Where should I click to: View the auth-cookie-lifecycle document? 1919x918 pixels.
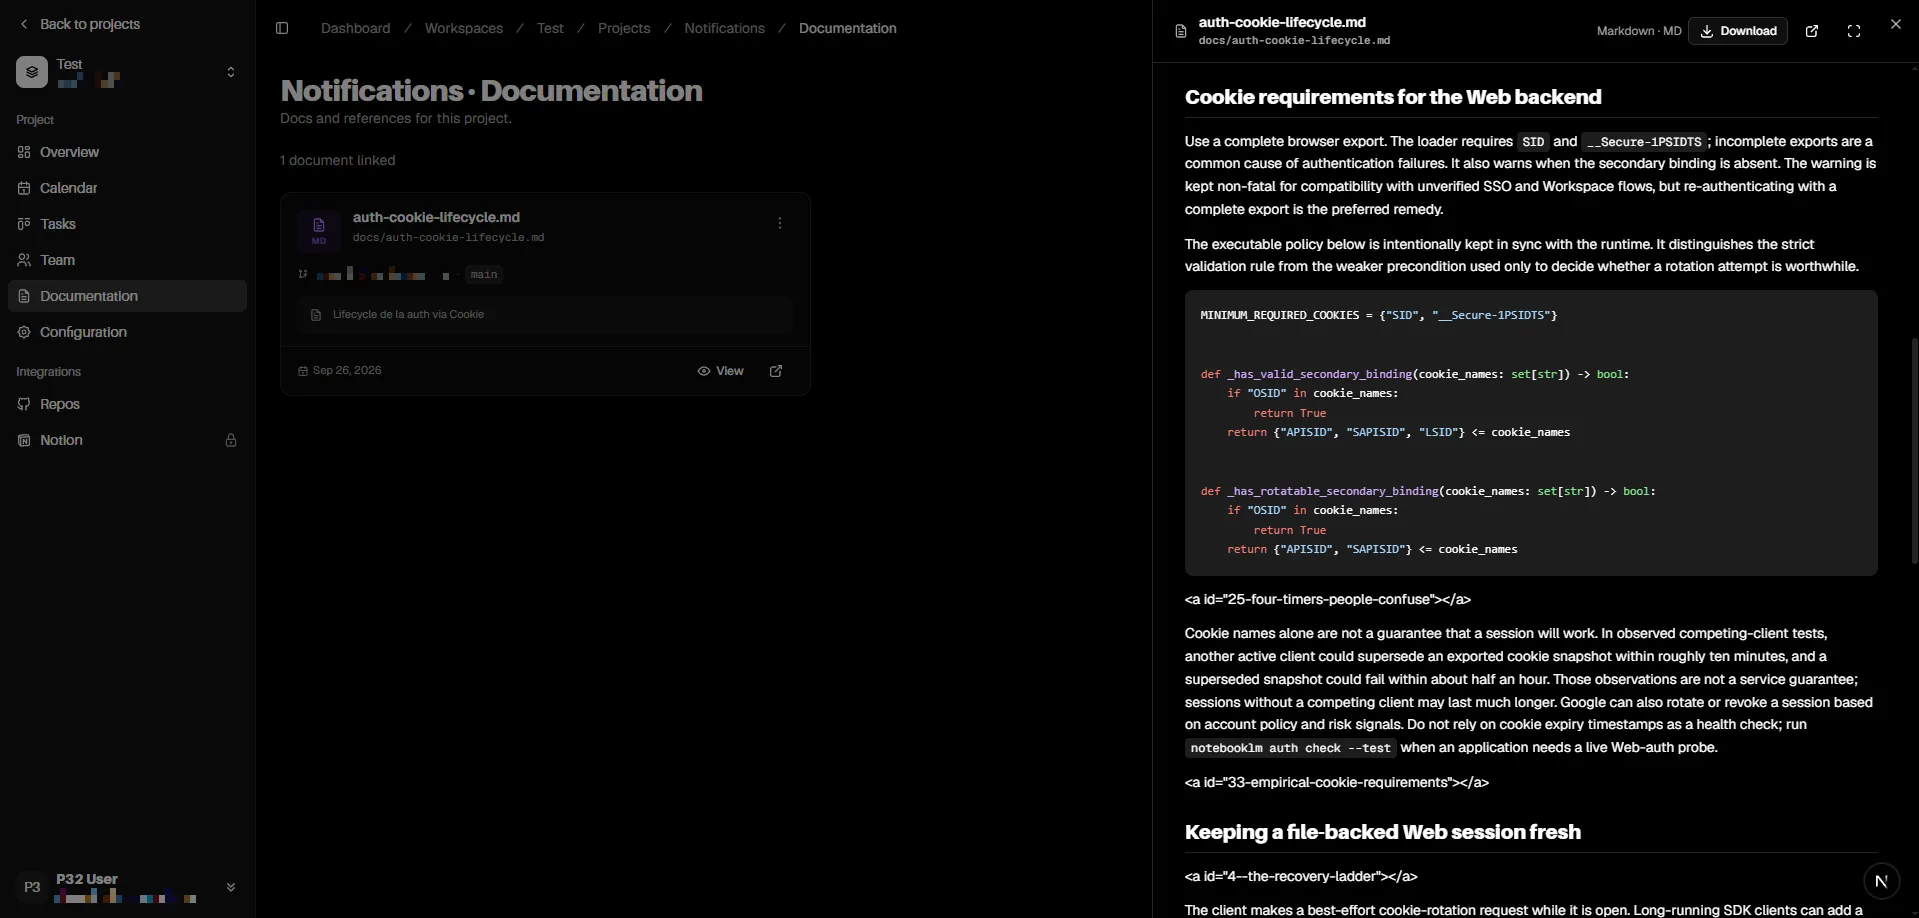721,371
